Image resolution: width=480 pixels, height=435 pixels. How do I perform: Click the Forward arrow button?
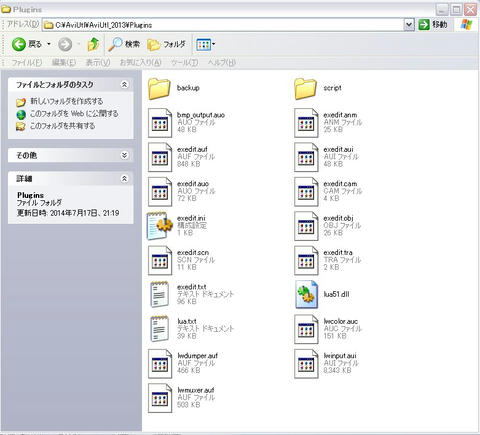(x=65, y=44)
